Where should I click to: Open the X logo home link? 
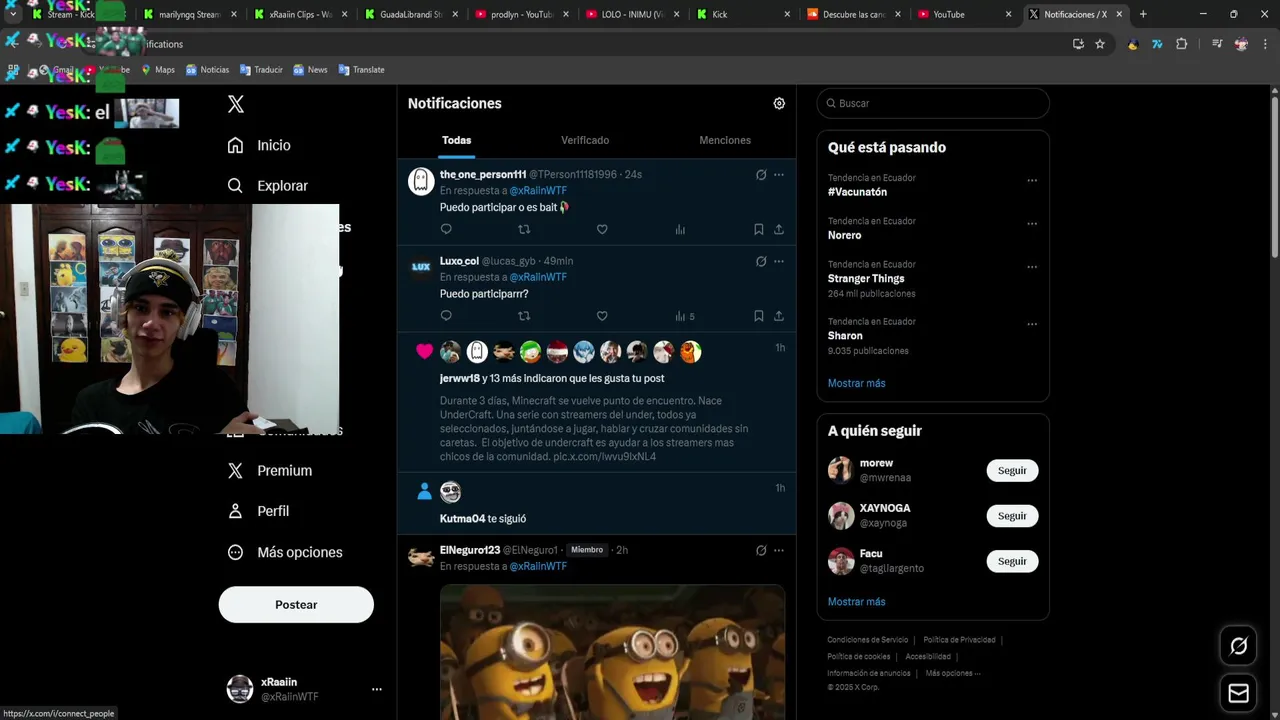pyautogui.click(x=236, y=104)
